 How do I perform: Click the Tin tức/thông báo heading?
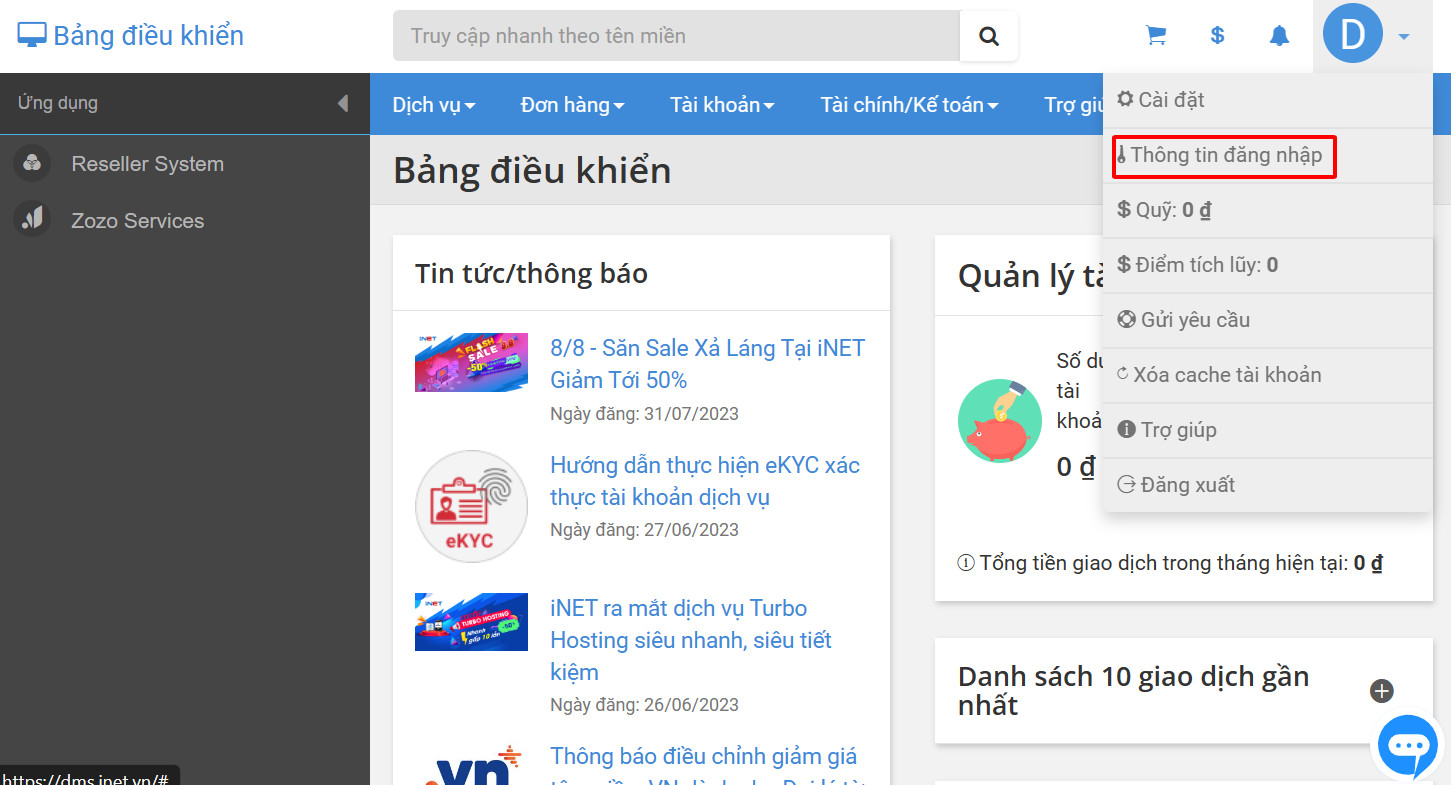pos(531,273)
